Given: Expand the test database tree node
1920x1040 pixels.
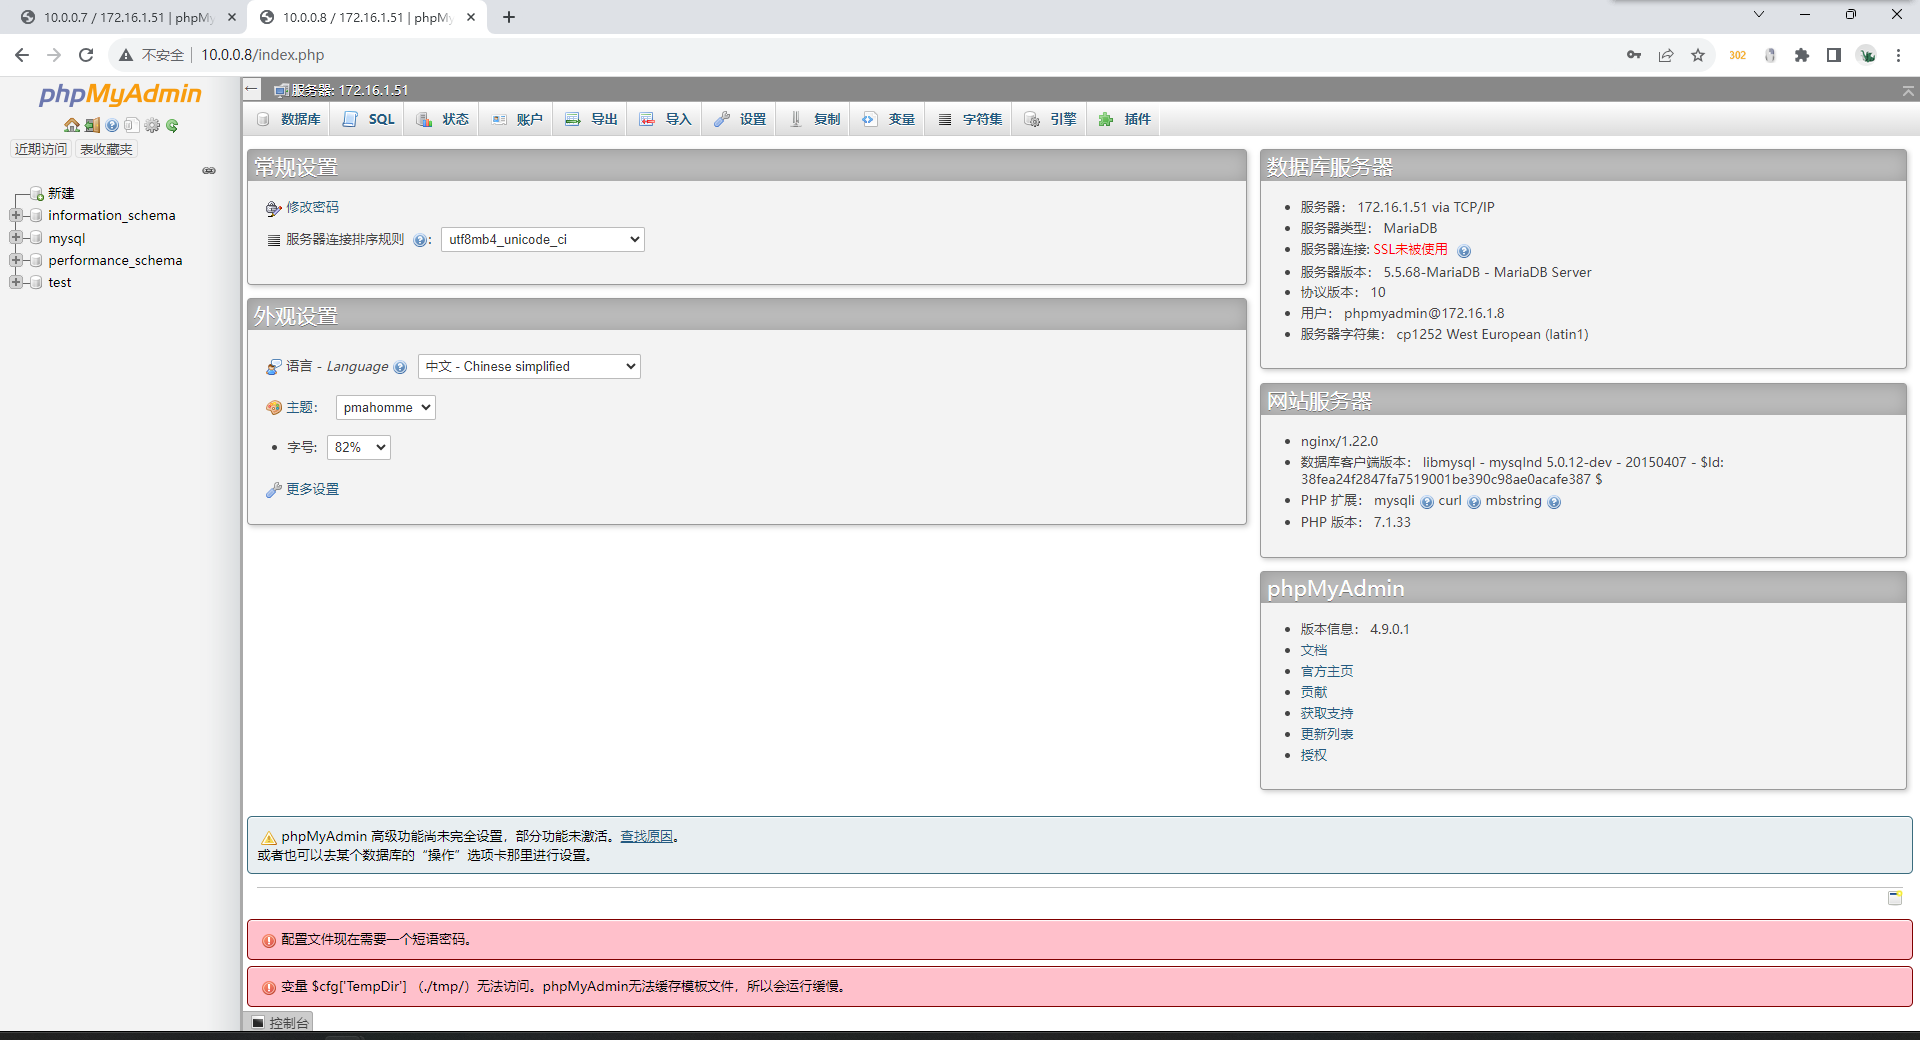Looking at the screenshot, I should [x=16, y=282].
